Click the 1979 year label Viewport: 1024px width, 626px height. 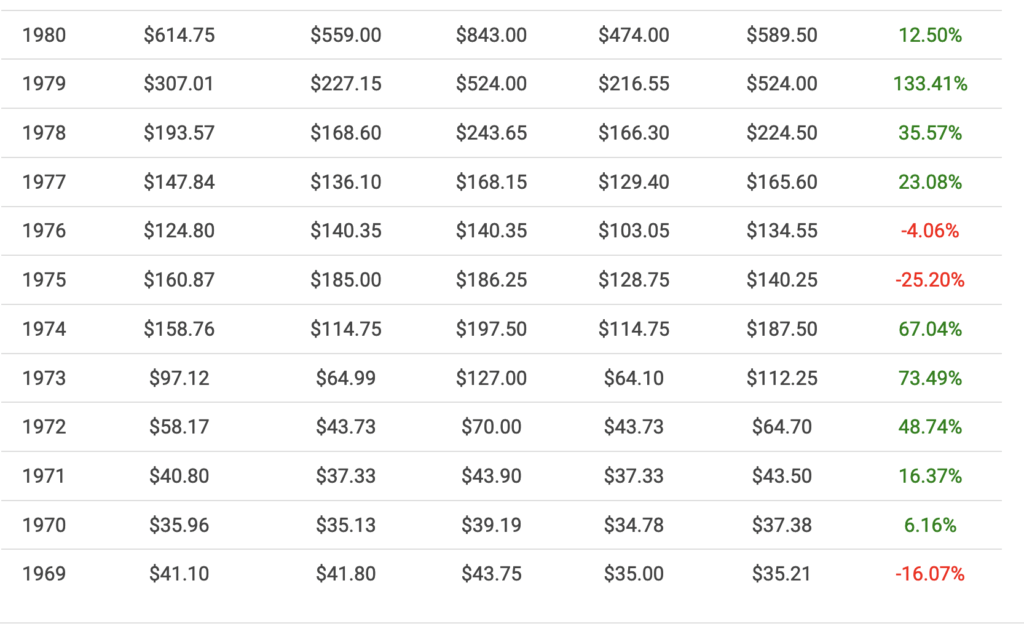(44, 84)
